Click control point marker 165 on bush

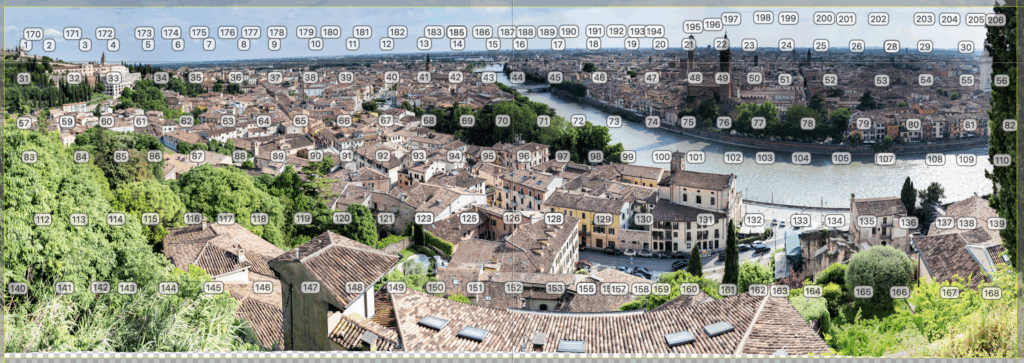coord(863,292)
